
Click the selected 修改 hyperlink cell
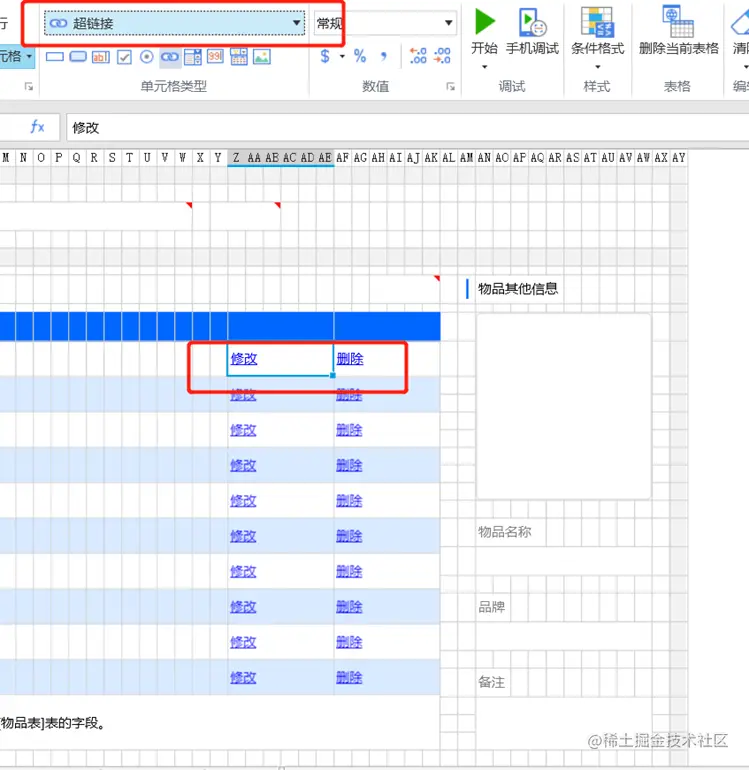(280, 359)
